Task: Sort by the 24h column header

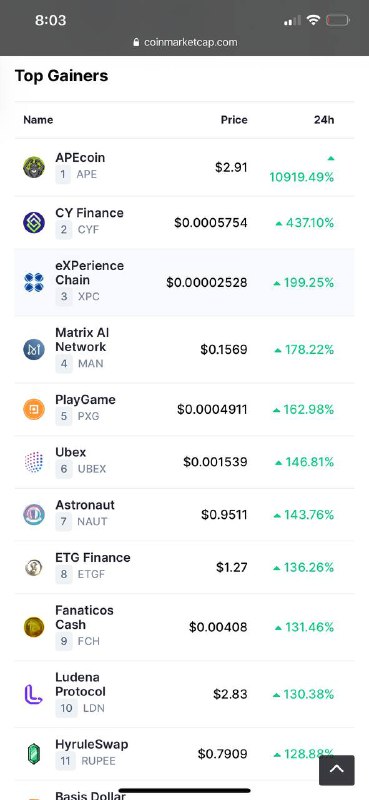Action: pyautogui.click(x=324, y=120)
